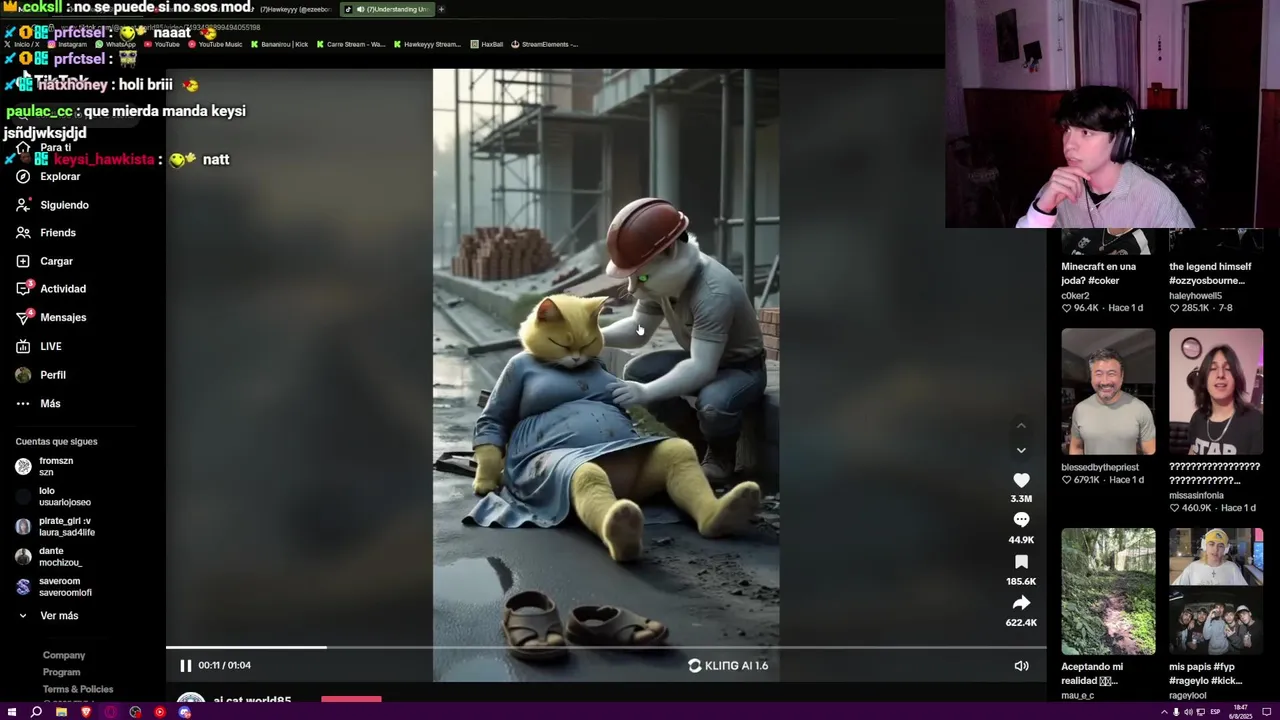Open Siguiendo in the sidebar
The width and height of the screenshot is (1280, 720).
[x=64, y=205]
